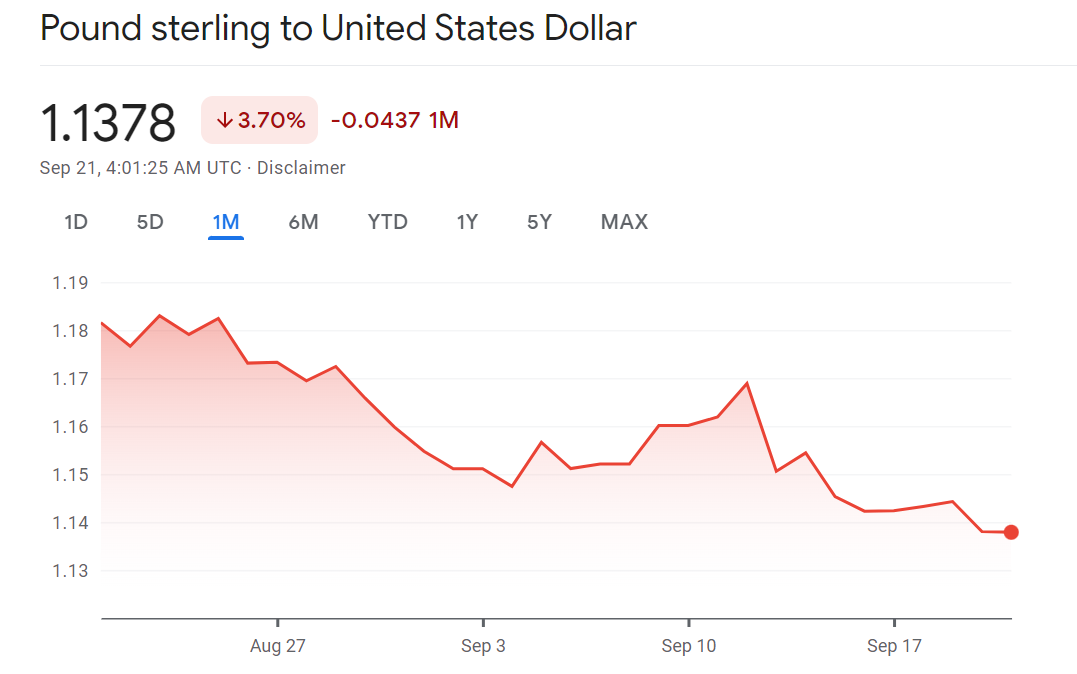Switch to the 5D range tab

point(150,222)
